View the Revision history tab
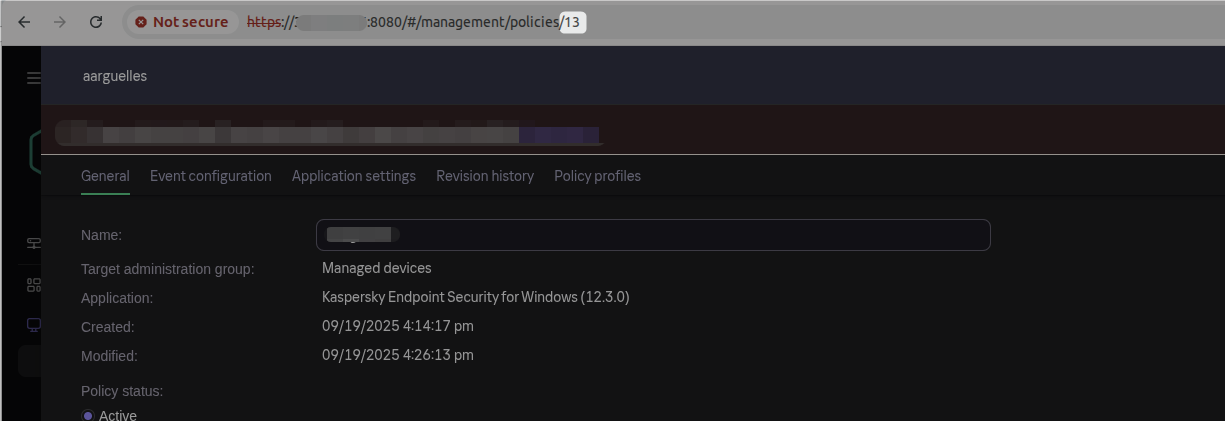The height and width of the screenshot is (421, 1225). tap(485, 176)
